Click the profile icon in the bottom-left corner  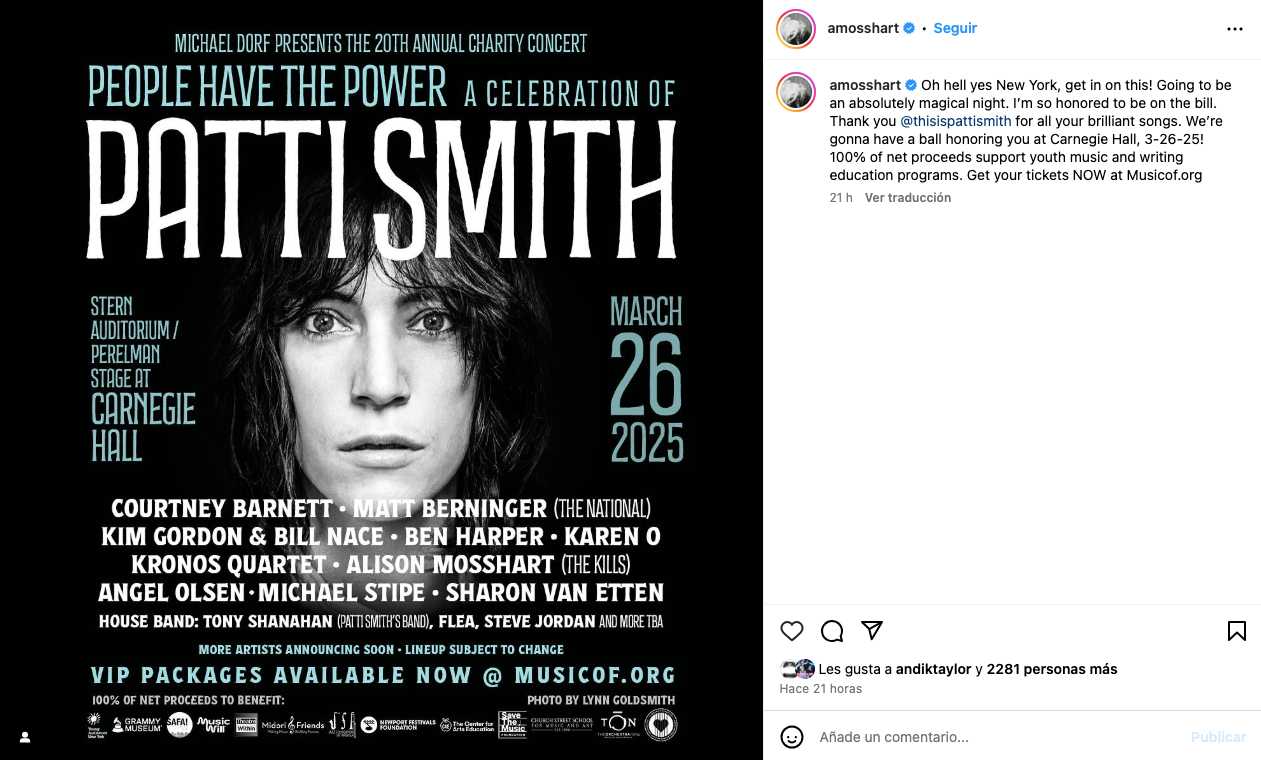24,737
